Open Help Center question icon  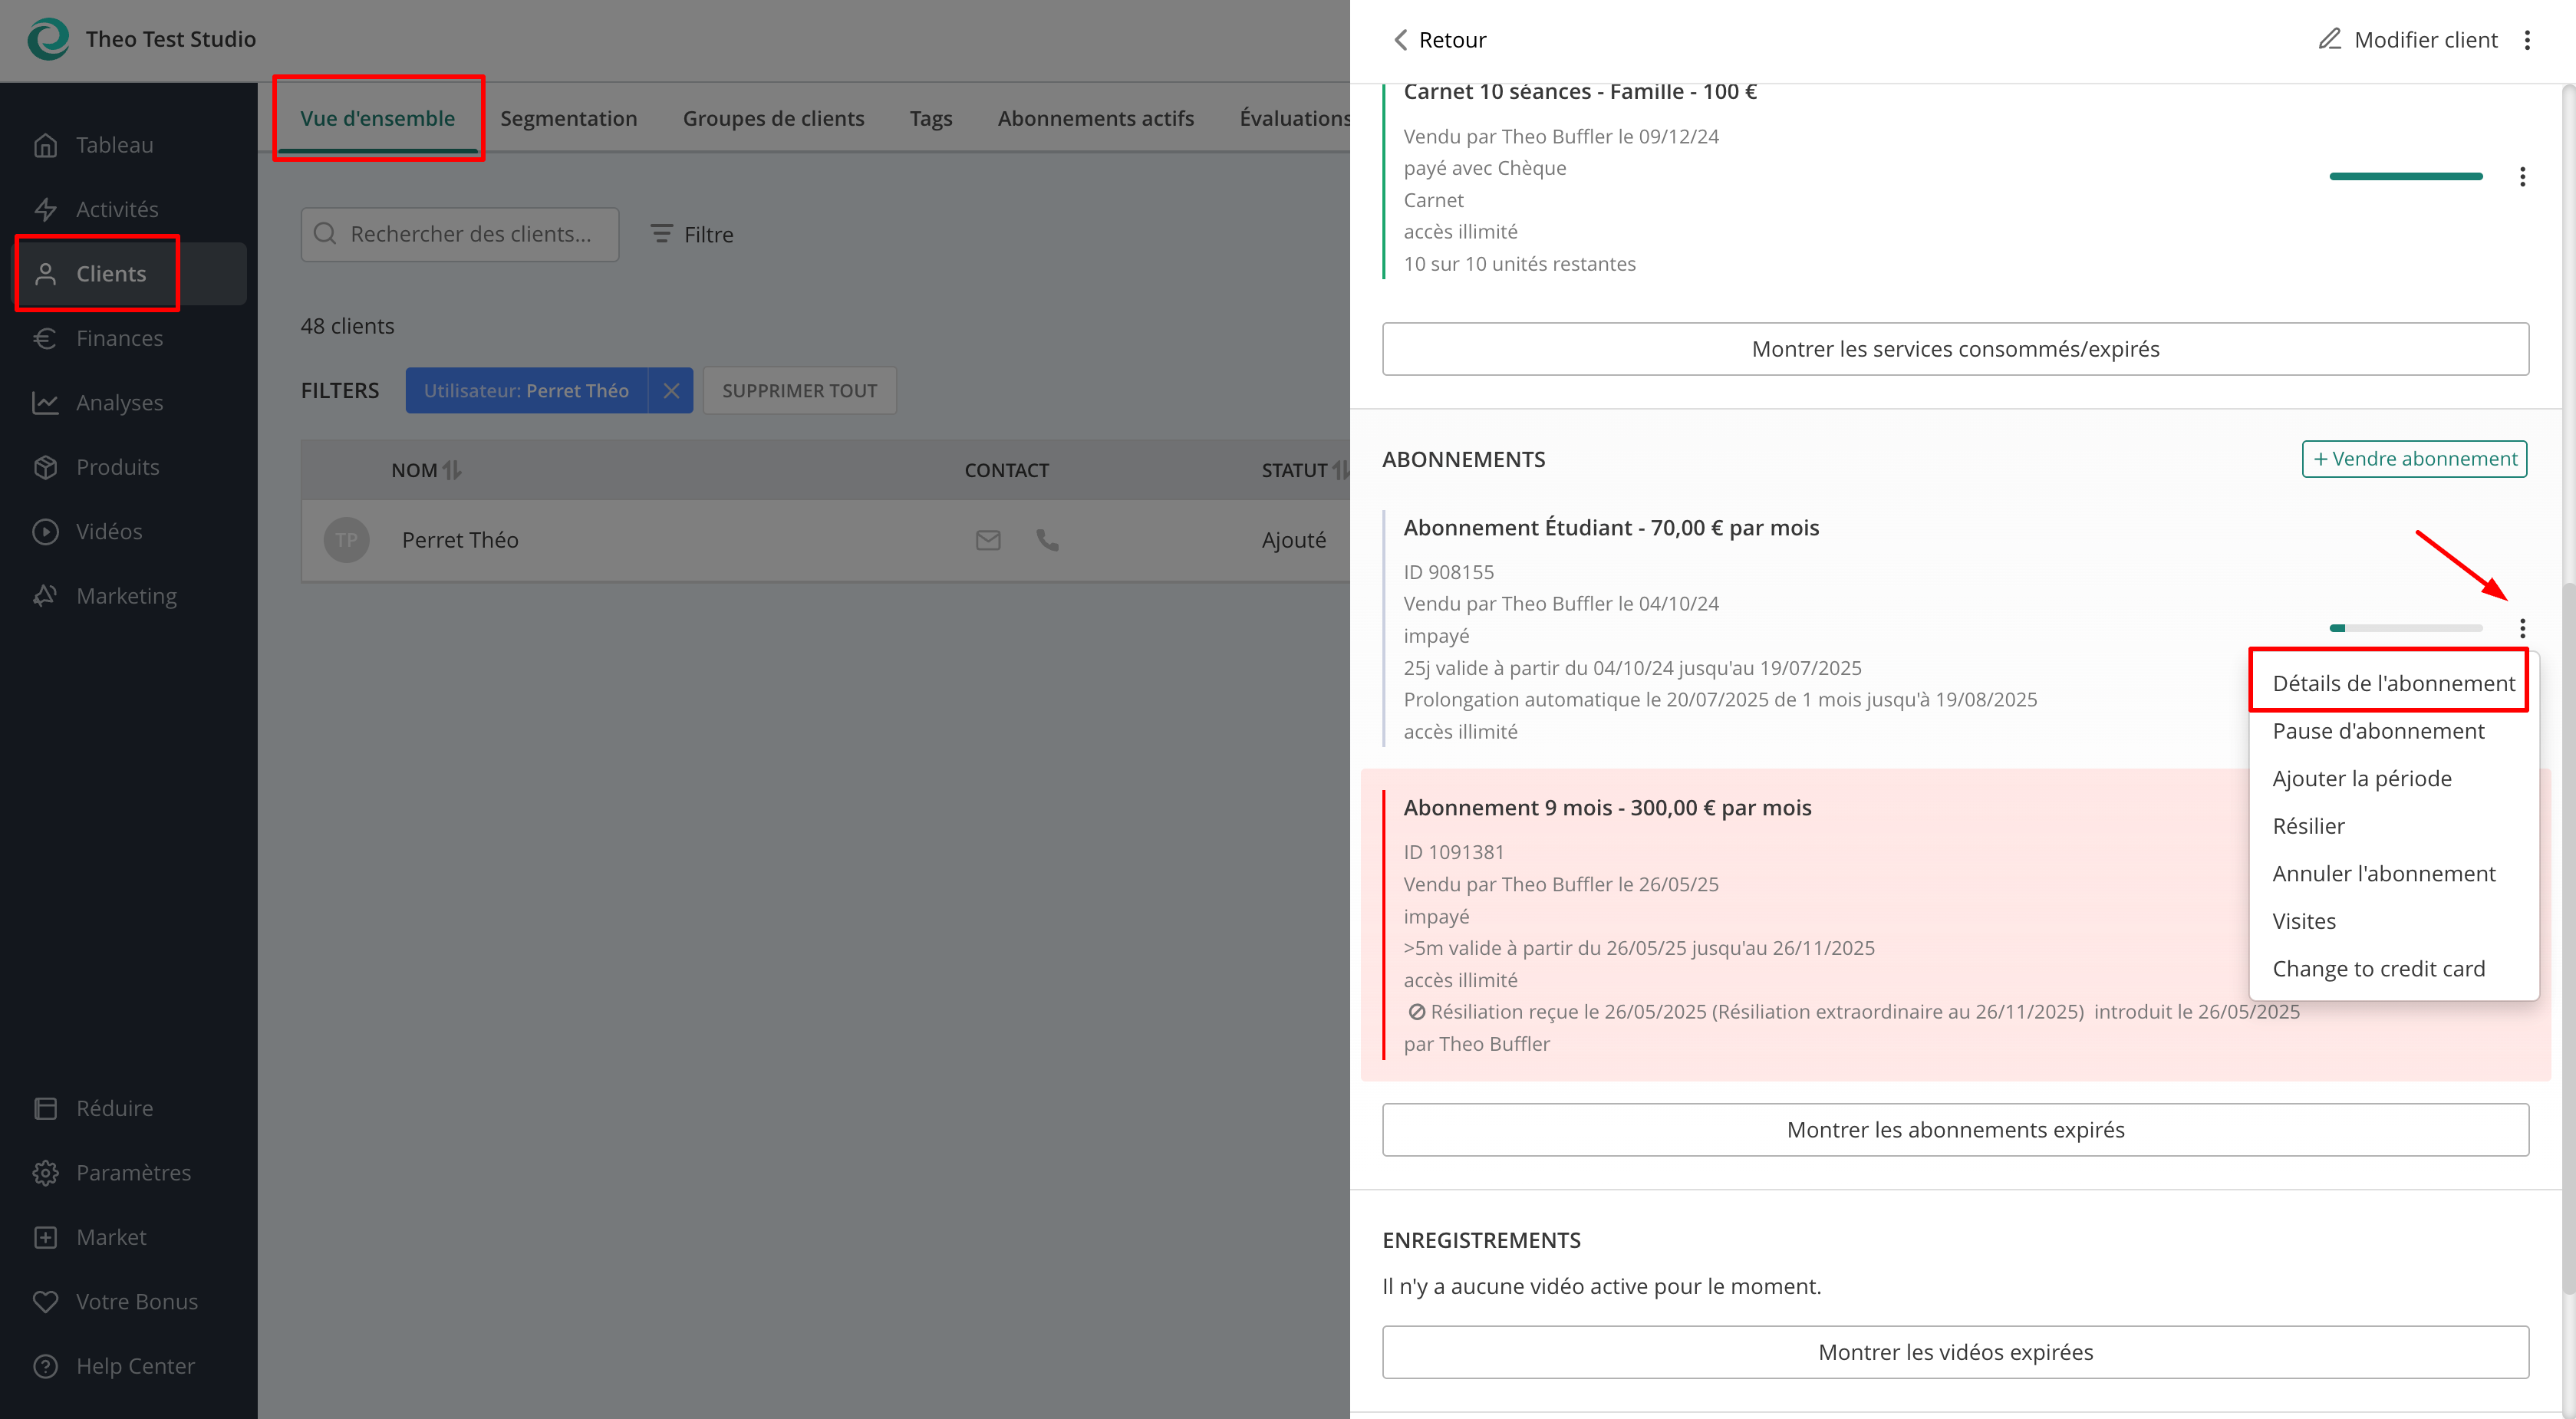point(45,1366)
